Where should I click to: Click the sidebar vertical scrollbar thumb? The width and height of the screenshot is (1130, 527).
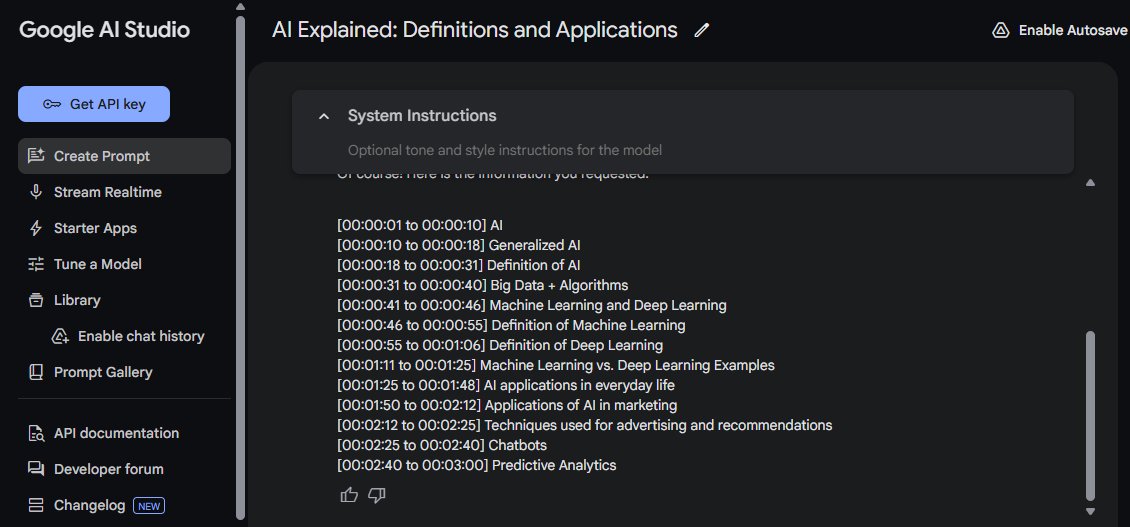(241, 267)
